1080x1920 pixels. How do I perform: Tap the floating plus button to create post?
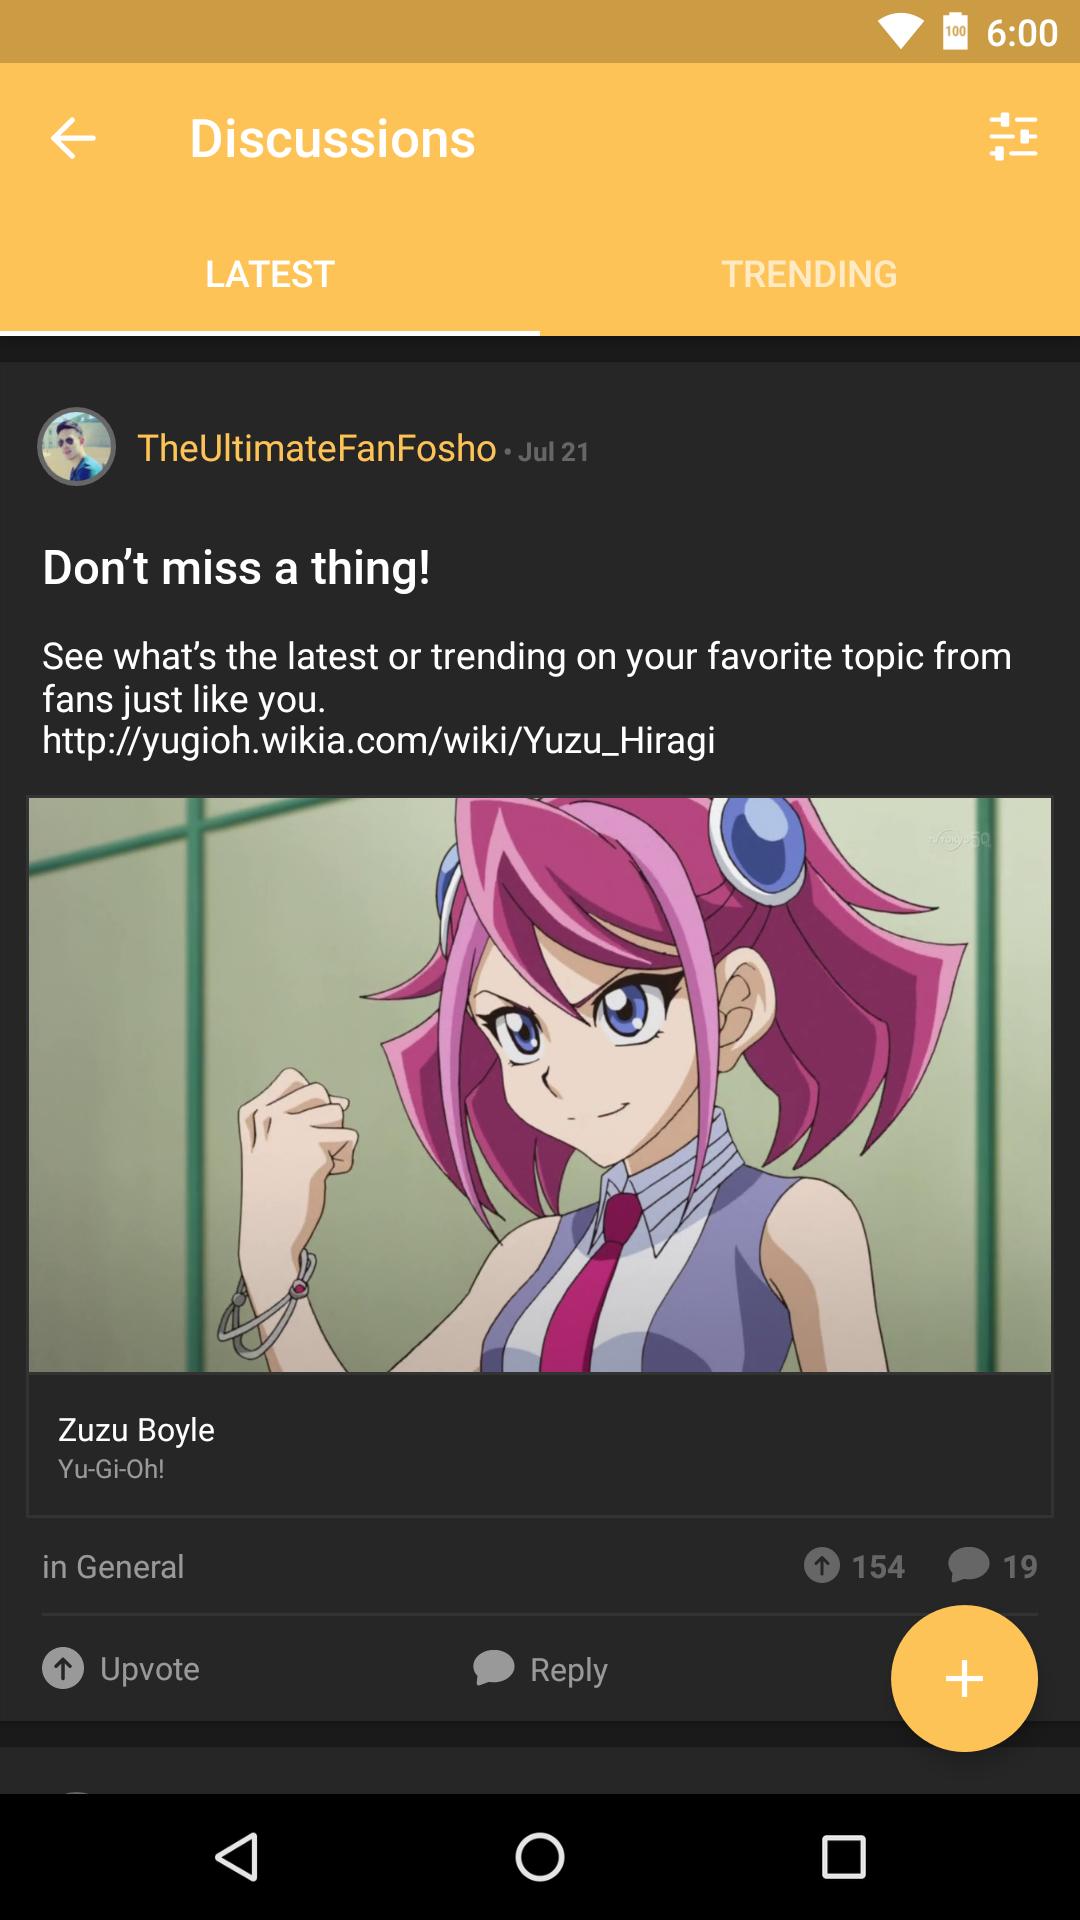click(x=963, y=1679)
